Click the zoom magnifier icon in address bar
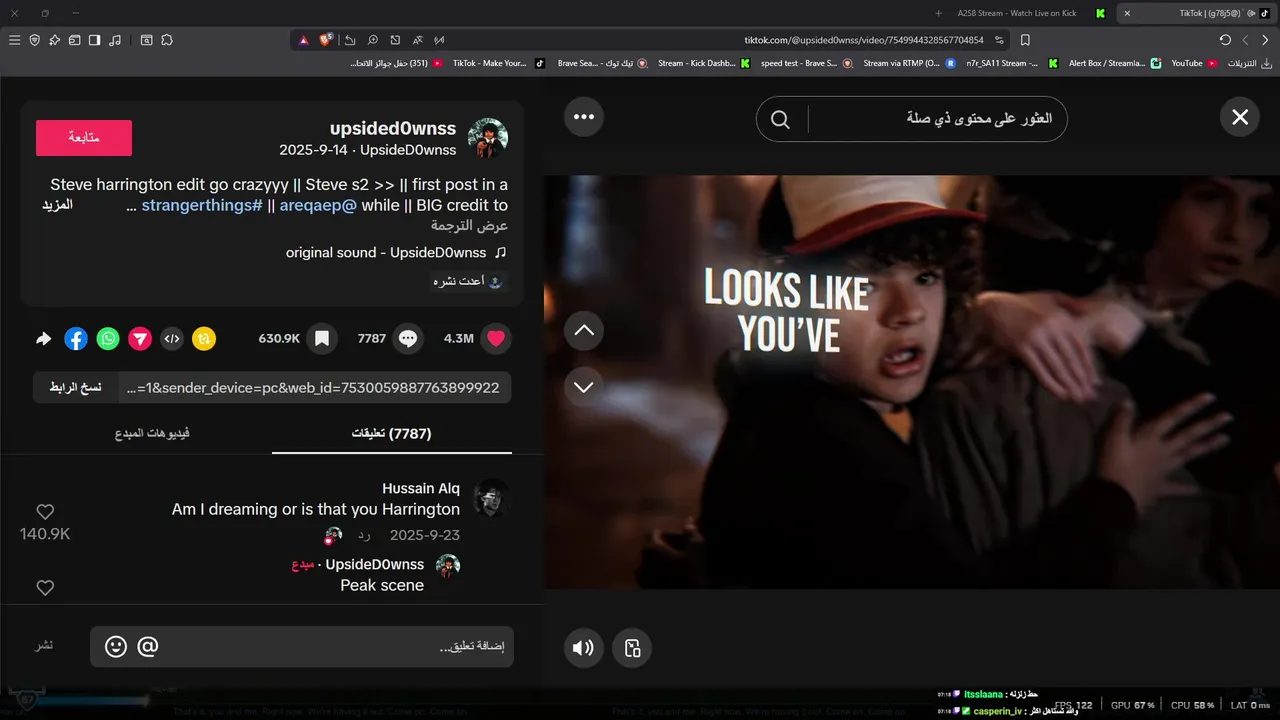This screenshot has width=1280, height=720. tap(372, 40)
